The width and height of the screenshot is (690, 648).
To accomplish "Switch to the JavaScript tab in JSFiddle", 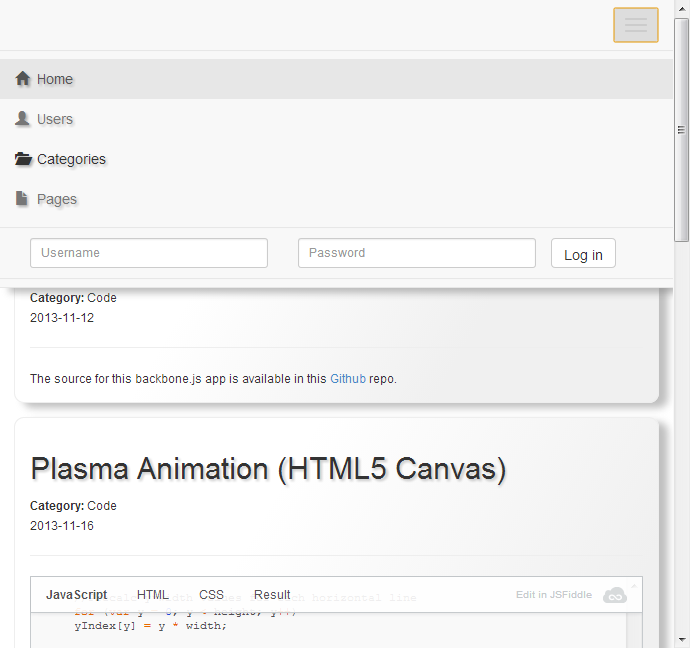I will pos(76,595).
